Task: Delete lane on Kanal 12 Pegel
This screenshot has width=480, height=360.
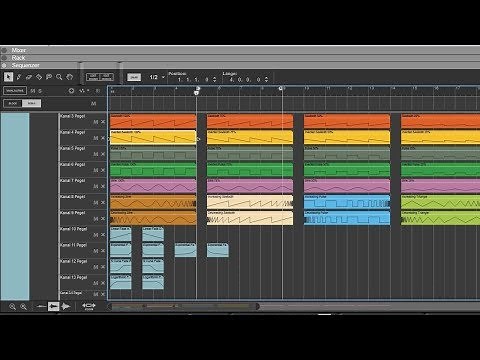Action: [103, 267]
